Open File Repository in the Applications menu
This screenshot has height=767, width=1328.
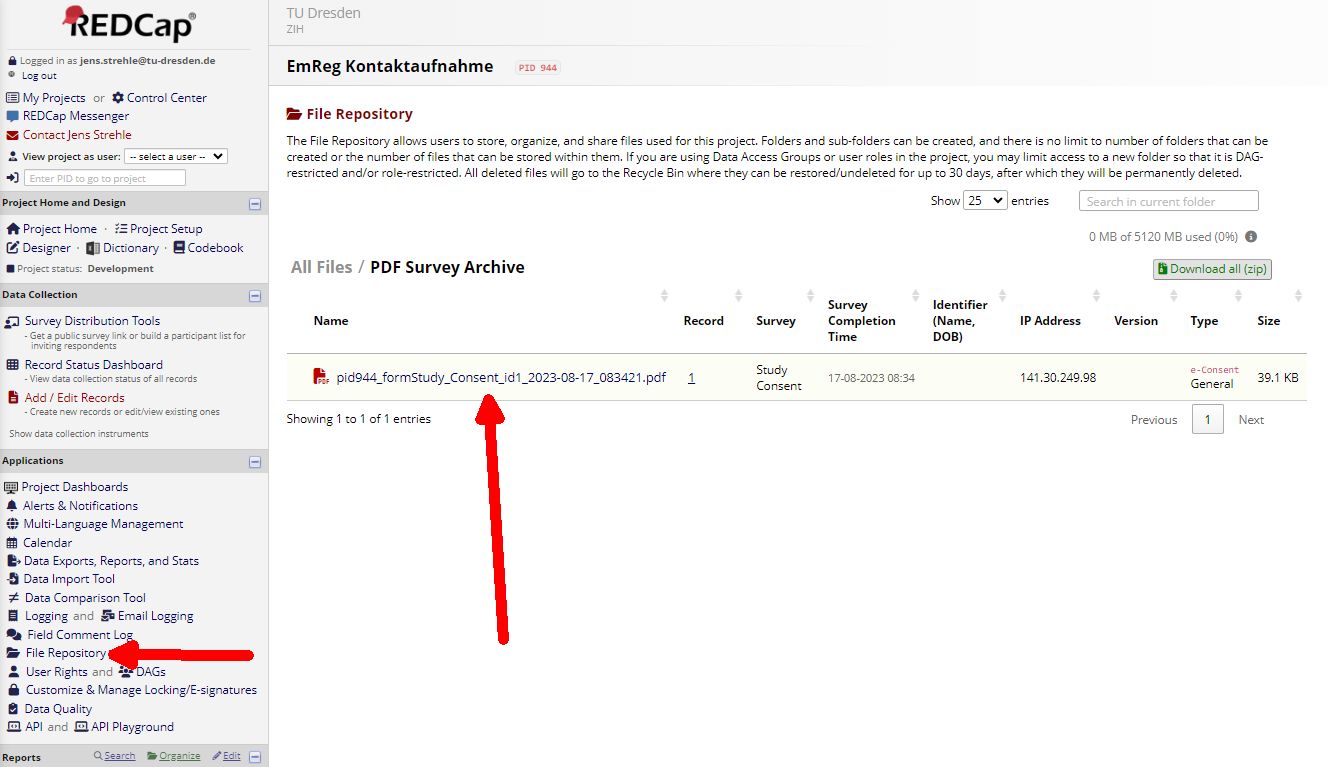tap(65, 653)
